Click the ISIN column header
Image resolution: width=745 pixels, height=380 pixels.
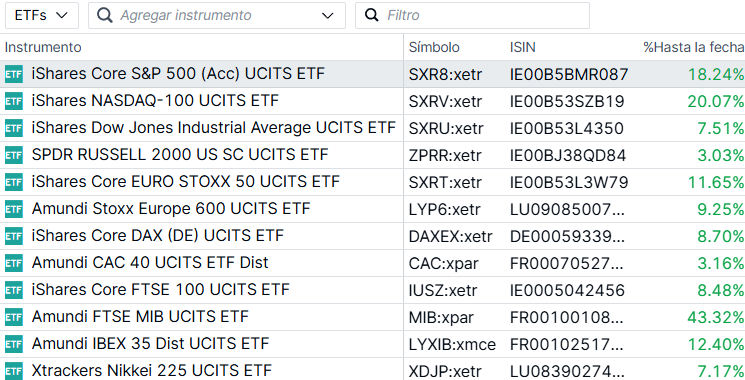523,47
